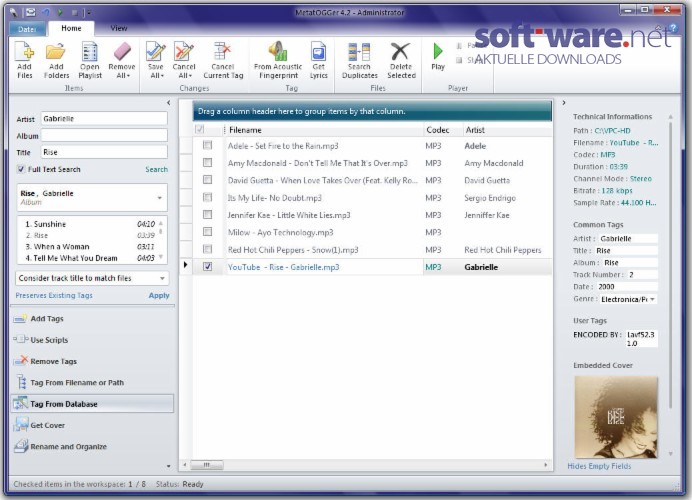Check the Adele - Set Fire to the Rain row
This screenshot has width=692, height=500.
click(x=207, y=145)
